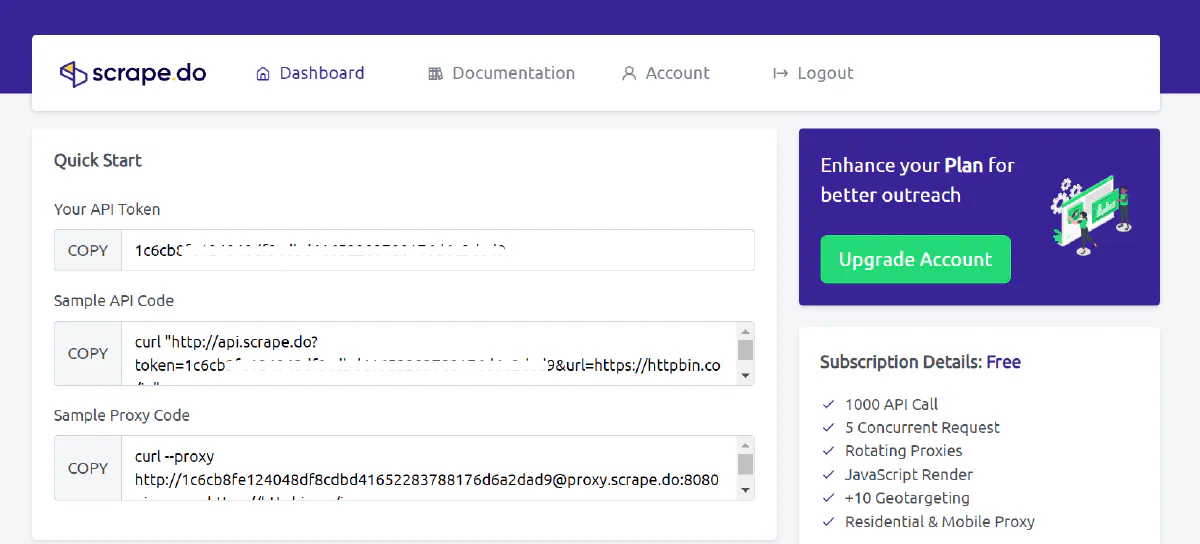Copy the Sample API Code
Image resolution: width=1200 pixels, height=544 pixels.
pos(88,353)
